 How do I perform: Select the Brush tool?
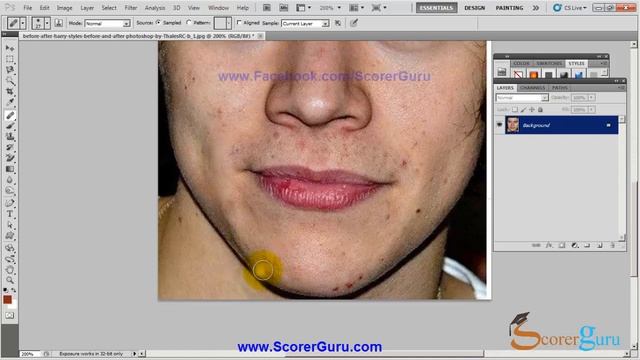[x=10, y=126]
